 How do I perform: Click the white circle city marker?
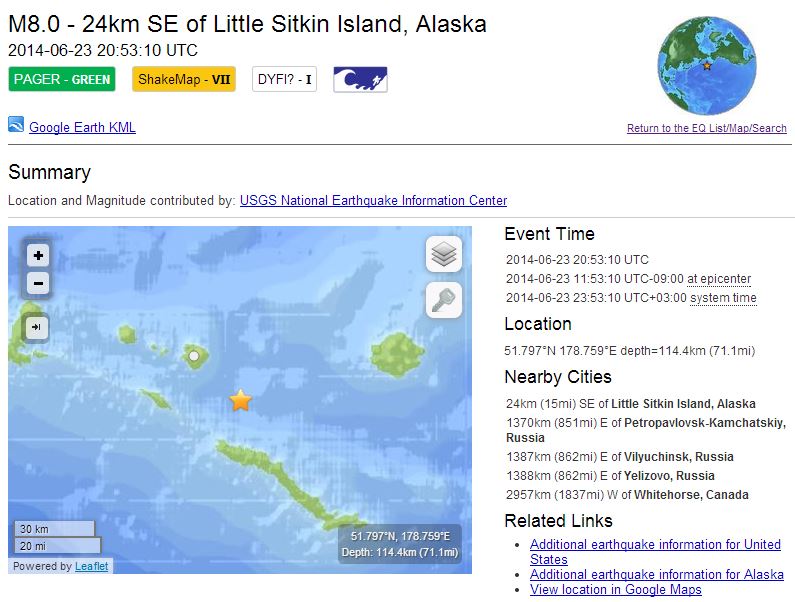point(194,355)
